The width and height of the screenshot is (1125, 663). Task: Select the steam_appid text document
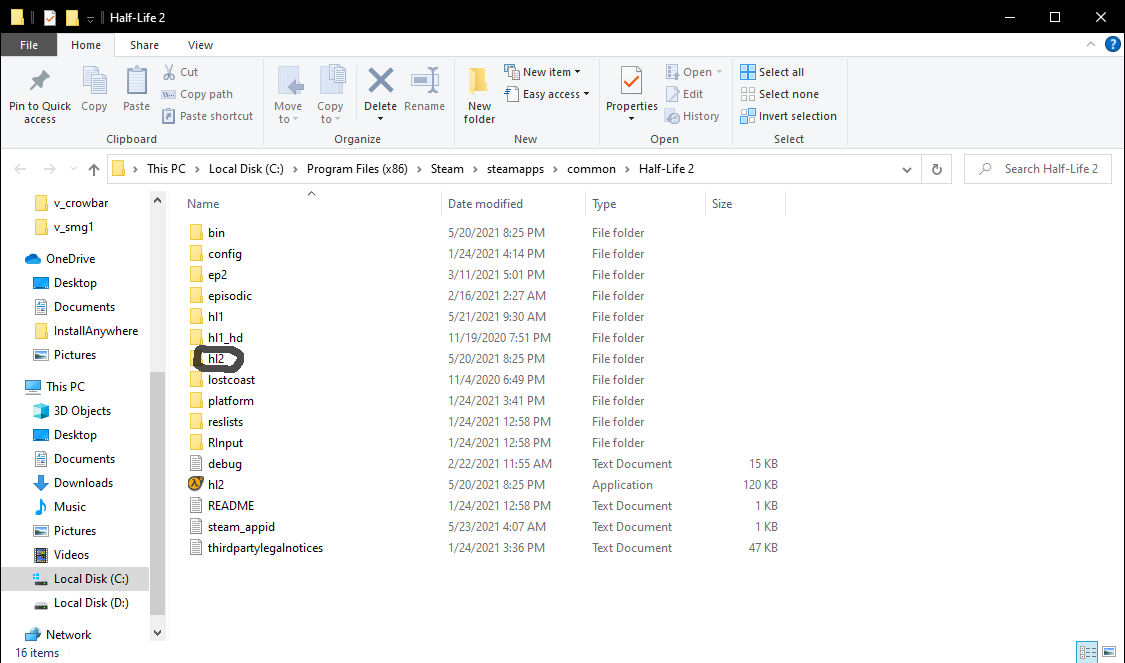coord(241,527)
